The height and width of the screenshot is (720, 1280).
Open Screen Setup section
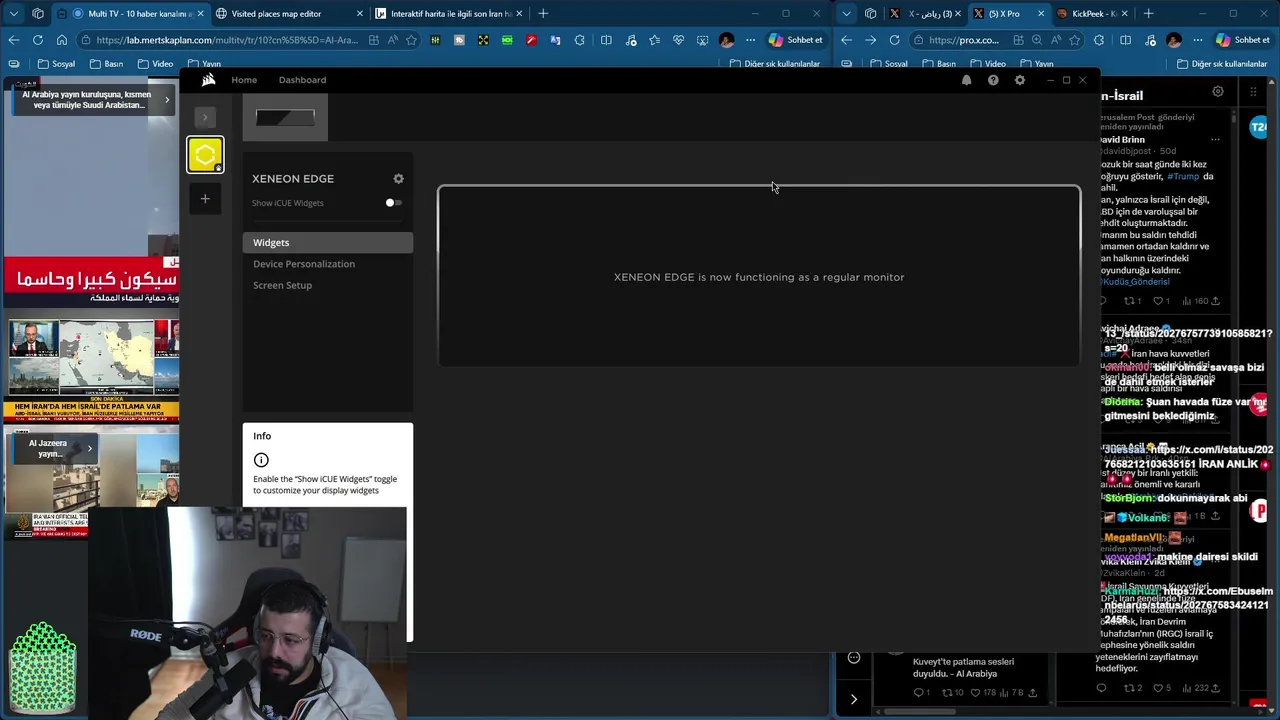point(282,285)
